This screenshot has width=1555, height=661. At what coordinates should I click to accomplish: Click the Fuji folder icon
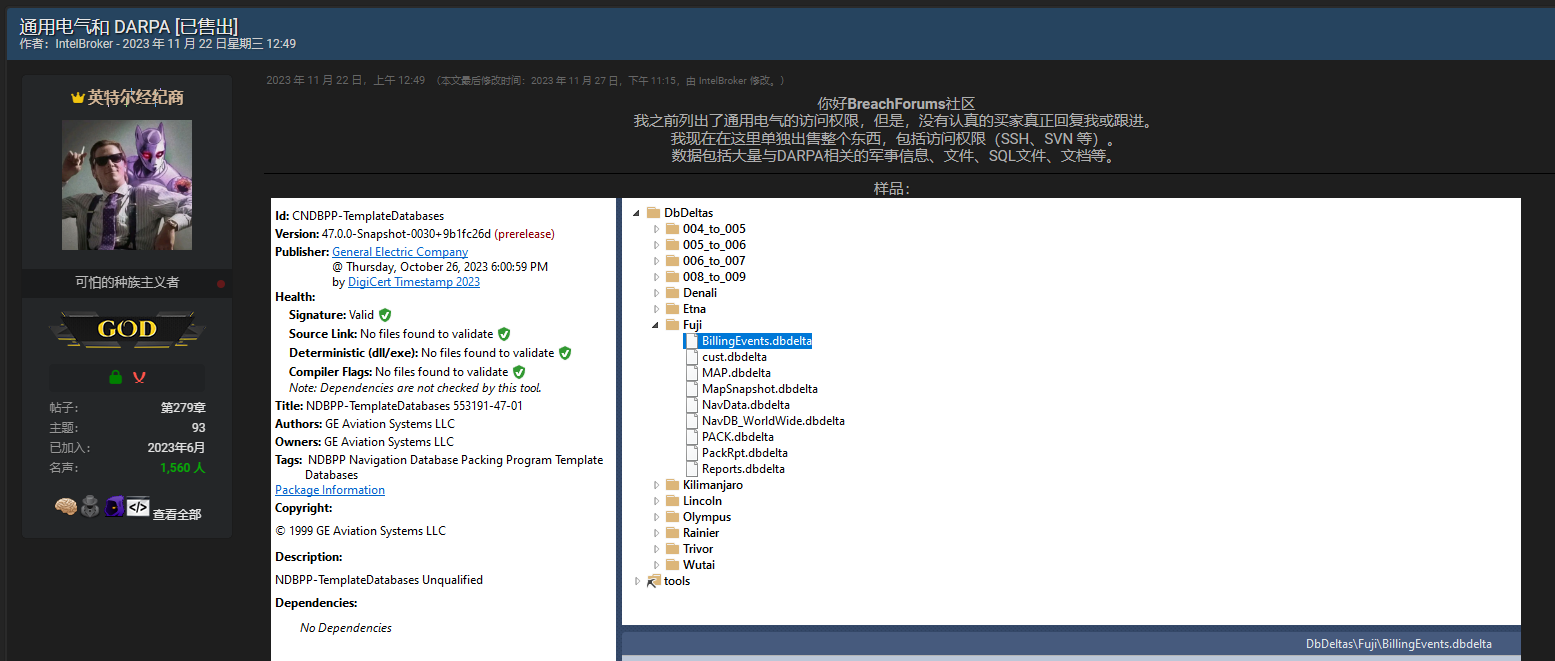coord(672,325)
